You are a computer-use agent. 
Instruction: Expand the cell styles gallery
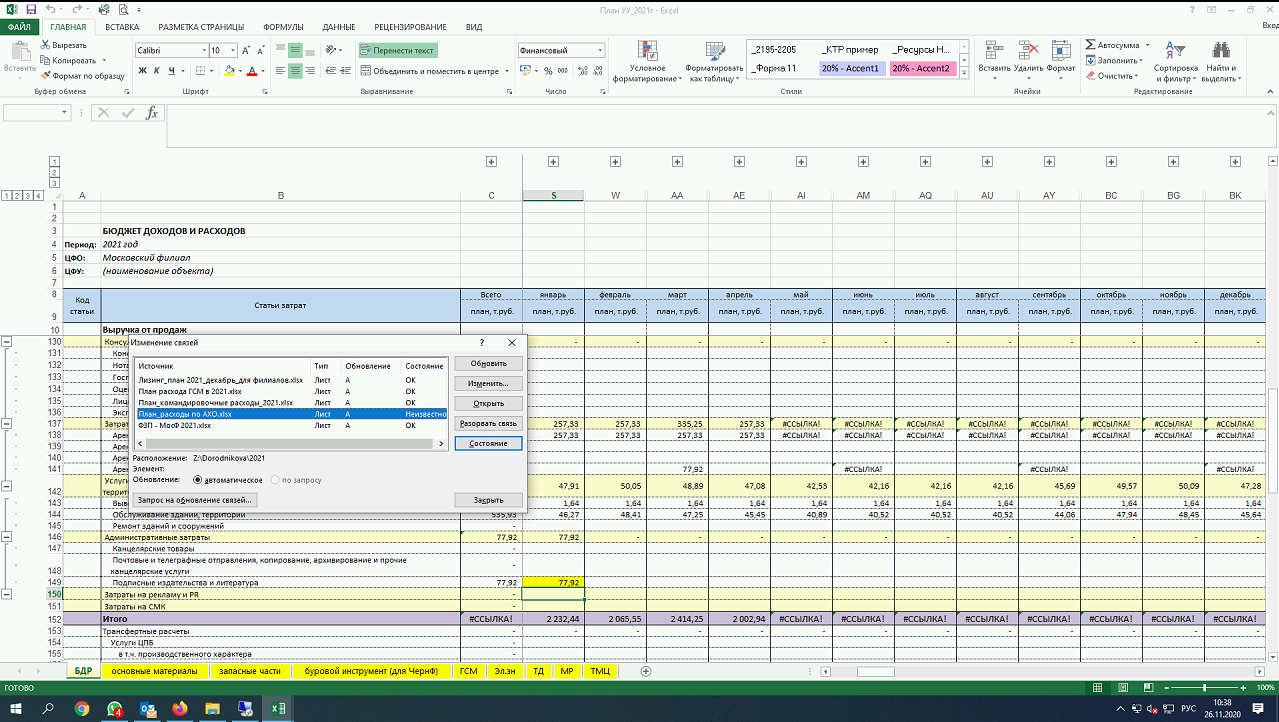pyautogui.click(x=965, y=74)
